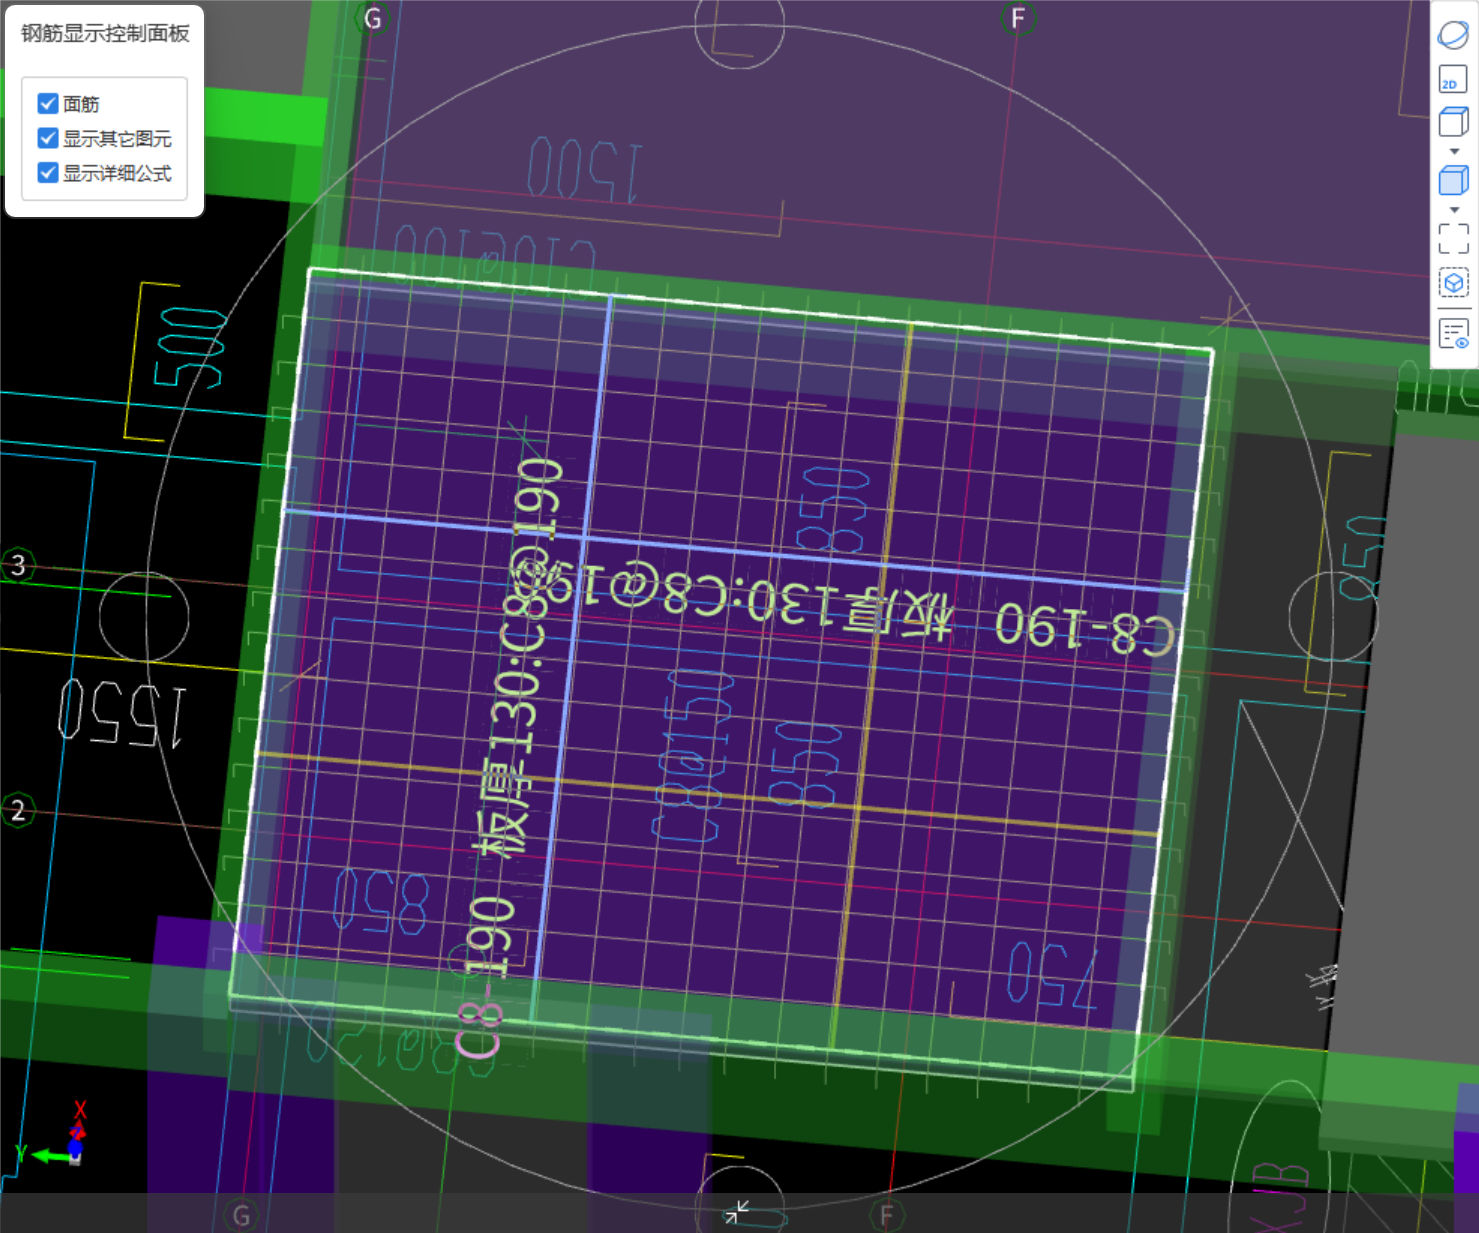The image size is (1479, 1233).
Task: Click the axis bubble 2 on left
Action: click(x=18, y=810)
